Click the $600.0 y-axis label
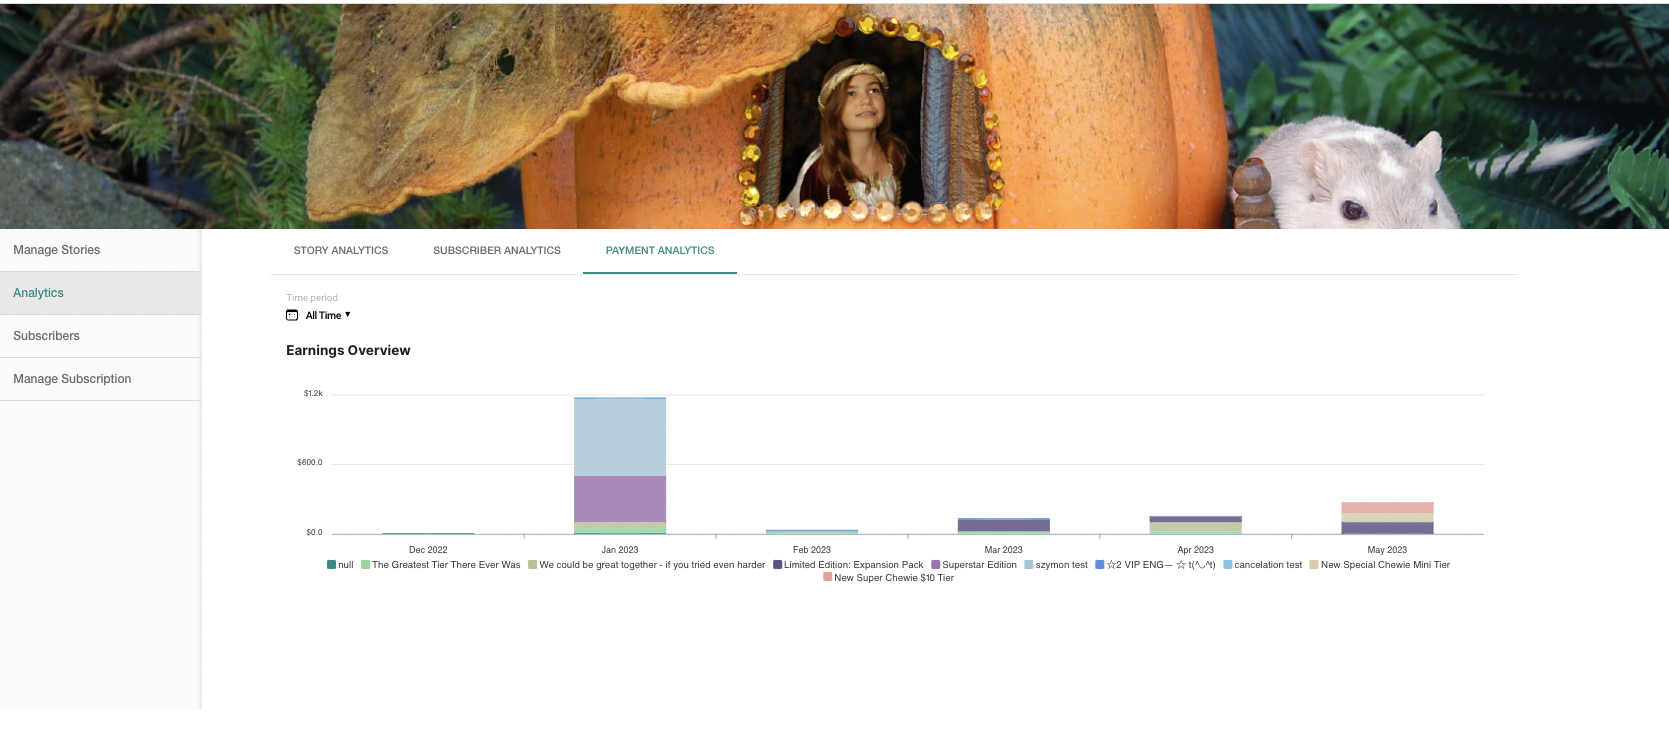 click(310, 463)
